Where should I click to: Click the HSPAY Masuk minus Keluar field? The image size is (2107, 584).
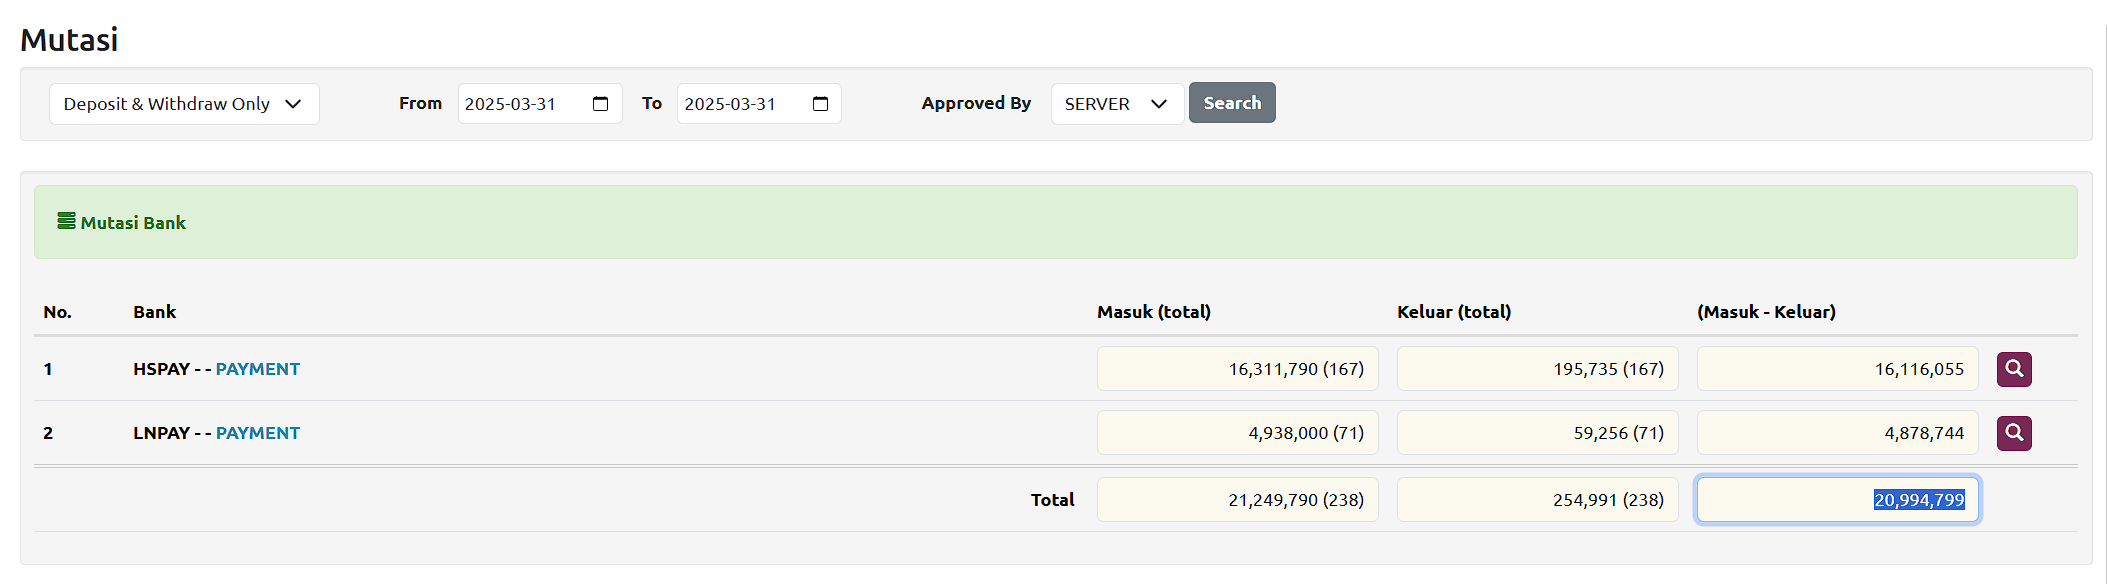click(1837, 369)
